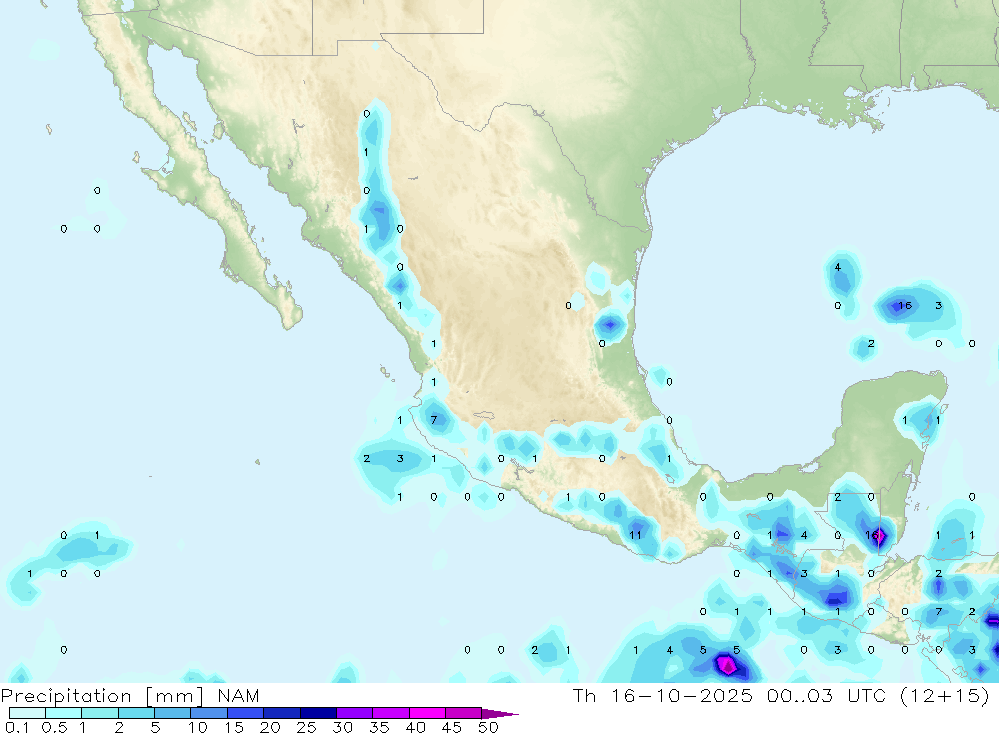Viewport: 1000px width, 733px height.
Task: Select the legend swatch between 45 and 50
Action: [463, 713]
